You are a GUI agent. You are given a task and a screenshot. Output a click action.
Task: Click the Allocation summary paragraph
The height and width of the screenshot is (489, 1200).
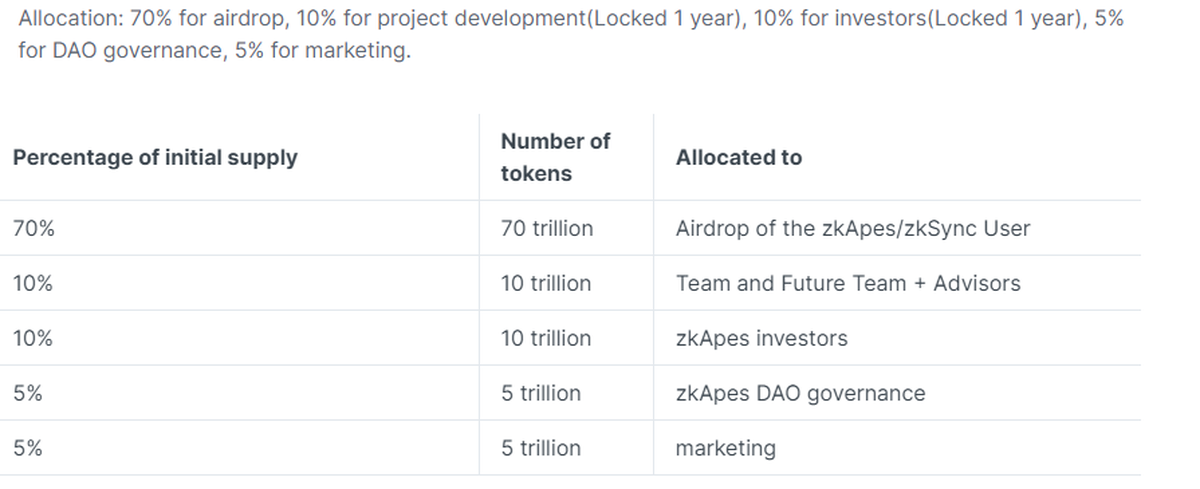pos(570,20)
